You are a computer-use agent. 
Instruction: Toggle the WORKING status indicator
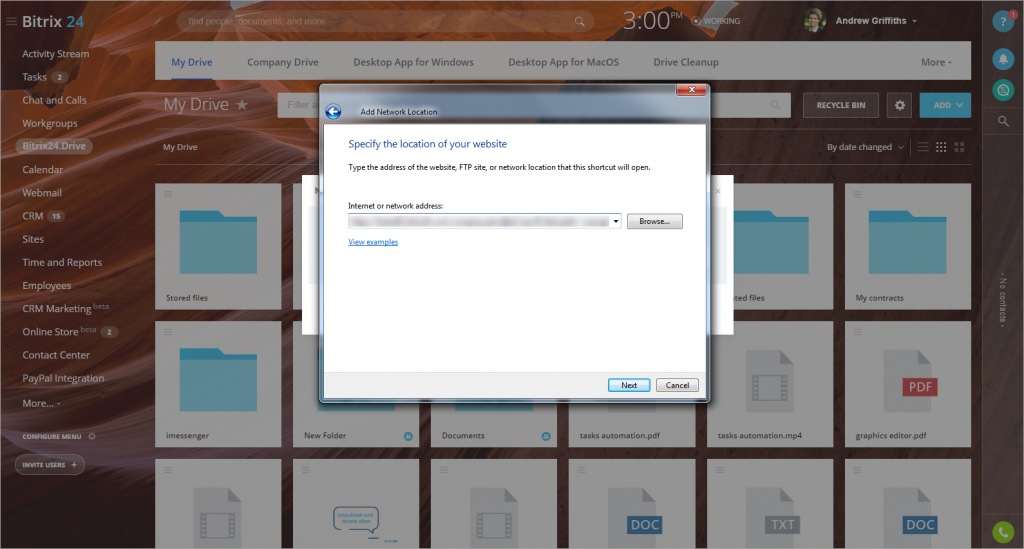(x=716, y=21)
